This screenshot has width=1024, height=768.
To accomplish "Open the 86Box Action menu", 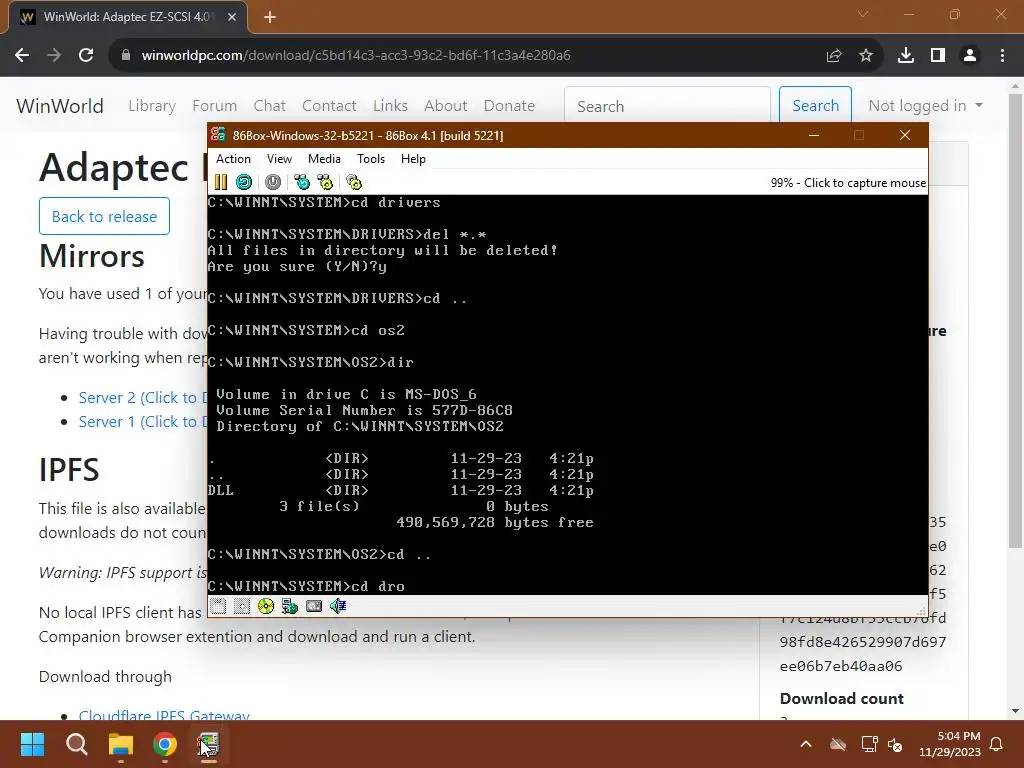I will (233, 159).
